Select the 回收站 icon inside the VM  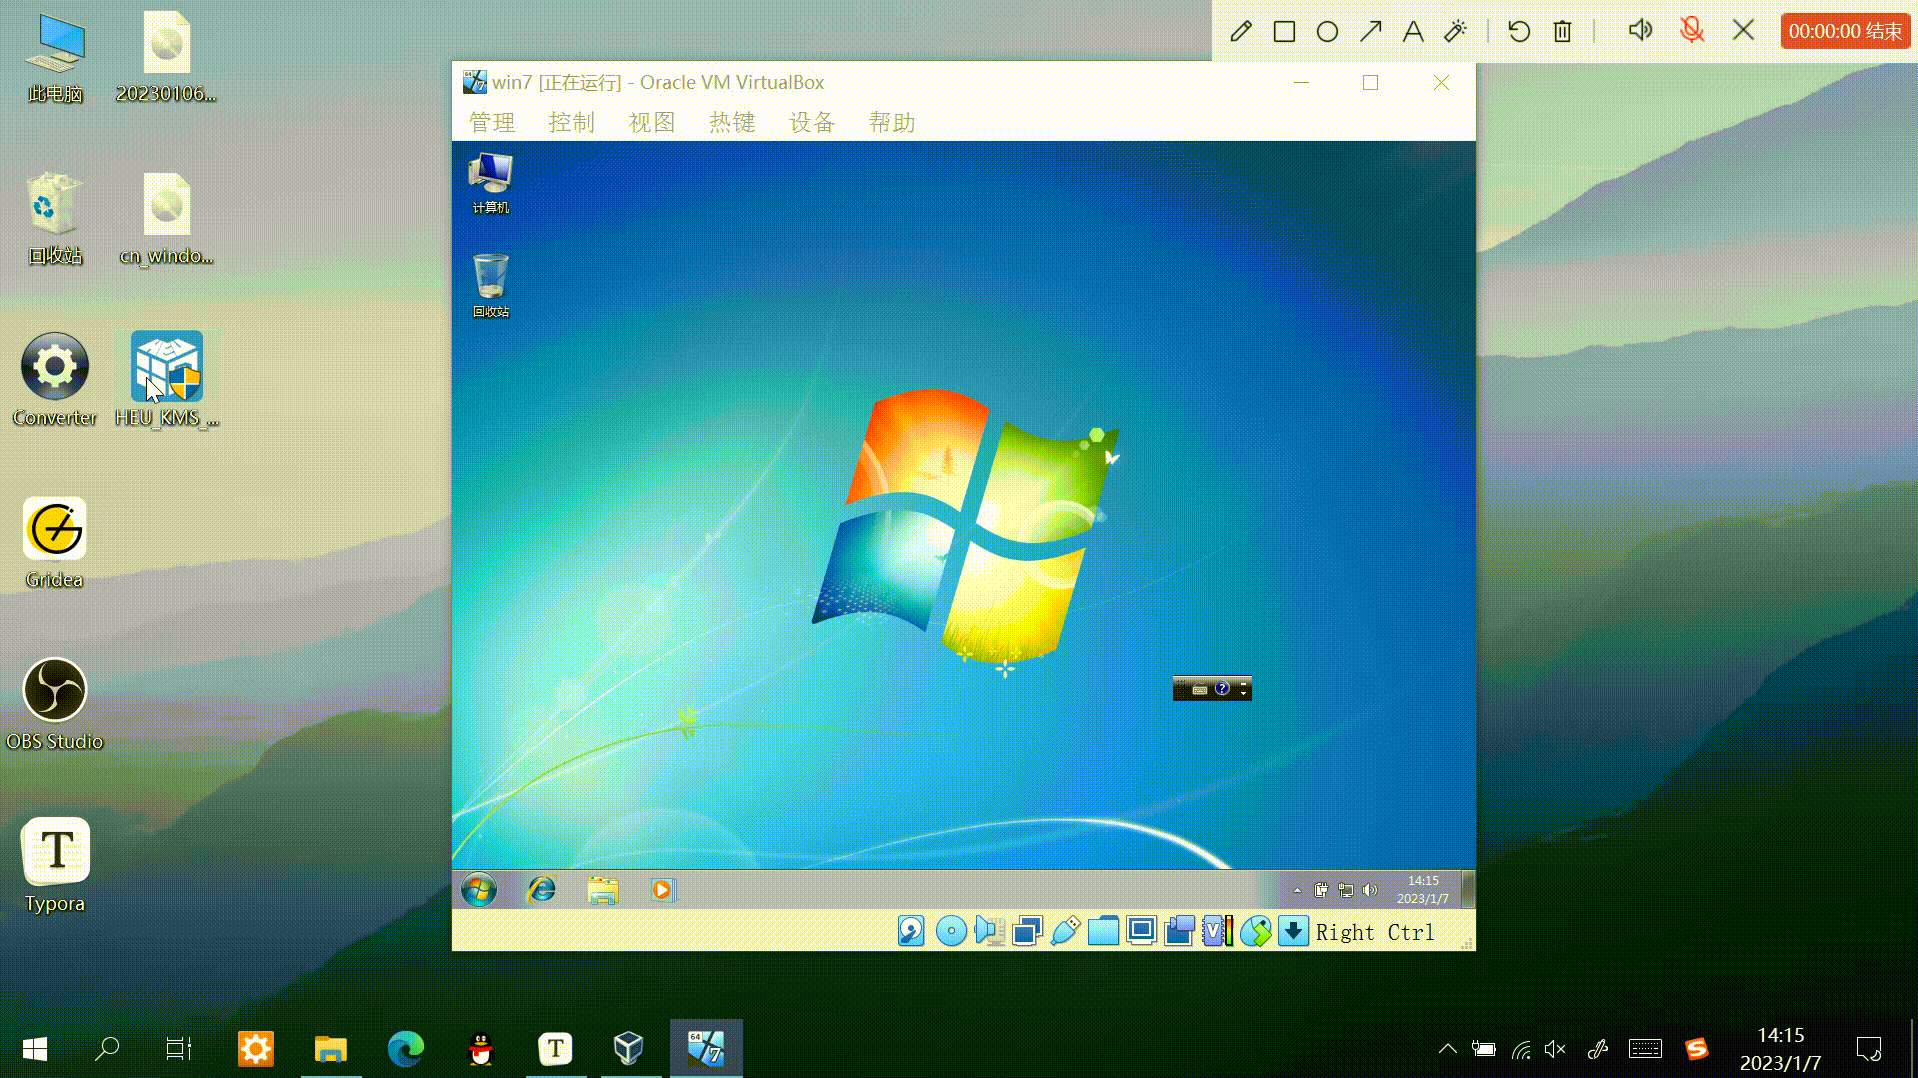click(490, 285)
